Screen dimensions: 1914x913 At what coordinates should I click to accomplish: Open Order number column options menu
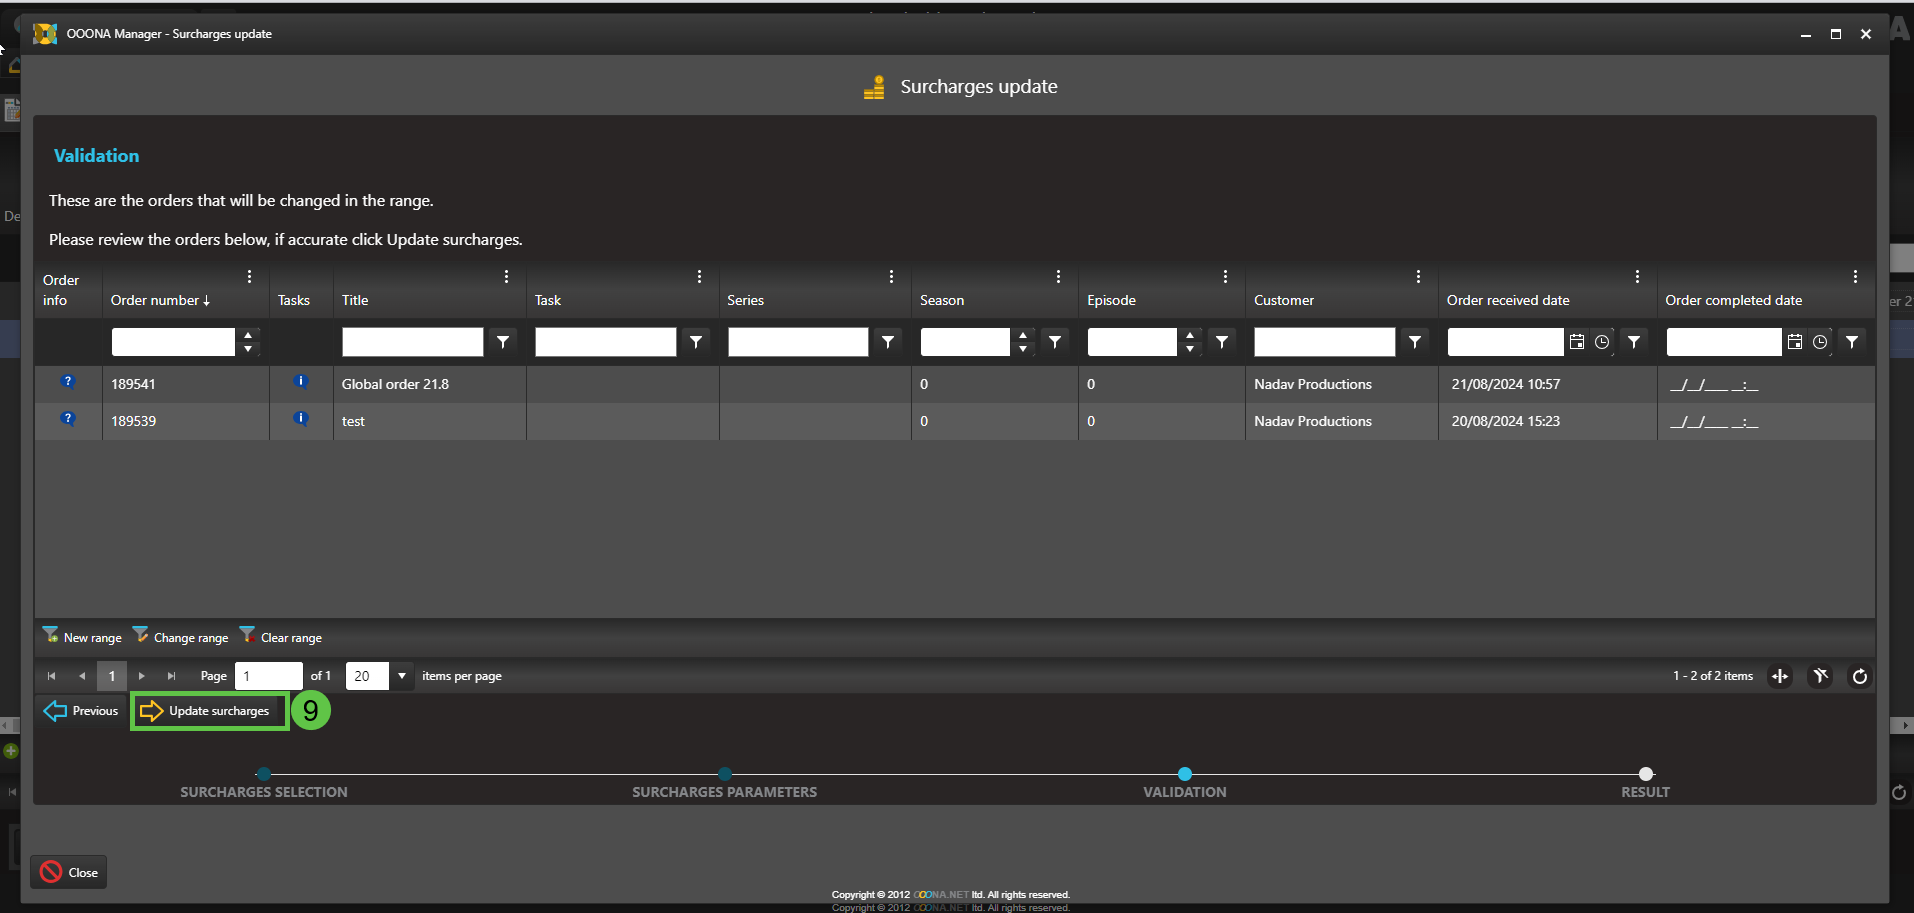coord(249,277)
